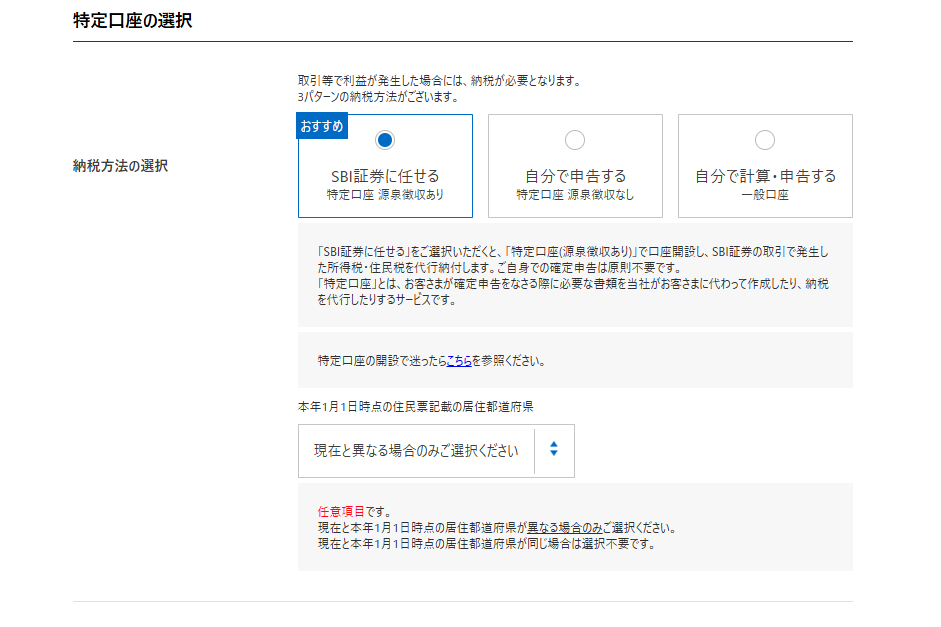Select the 自分で申告する radio button
Screen dimensions: 941x627
[575, 140]
